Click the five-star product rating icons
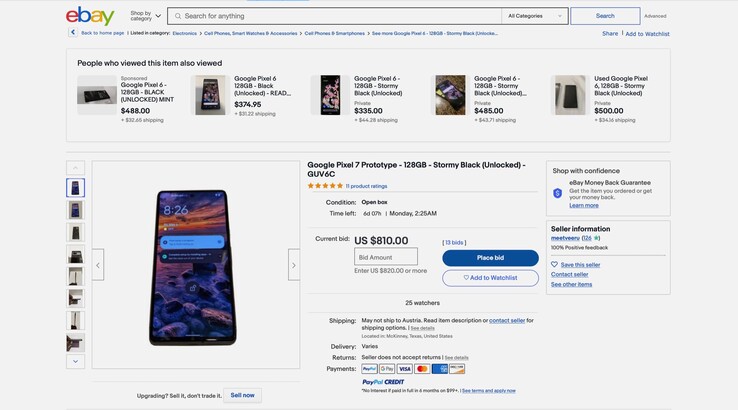738x410 pixels. 325,186
